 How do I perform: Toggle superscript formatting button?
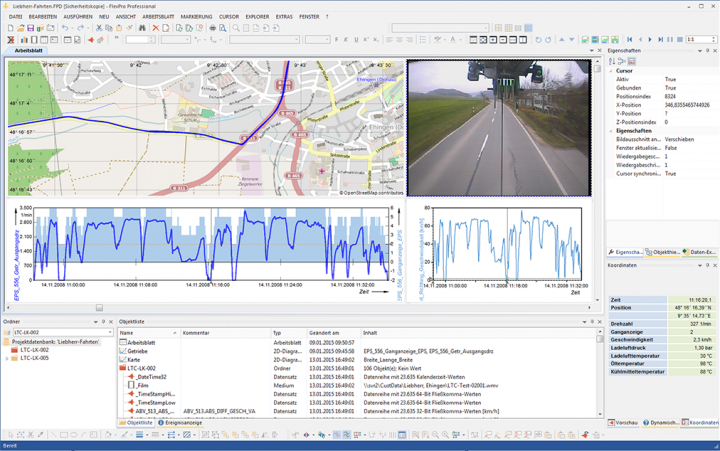coord(366,40)
